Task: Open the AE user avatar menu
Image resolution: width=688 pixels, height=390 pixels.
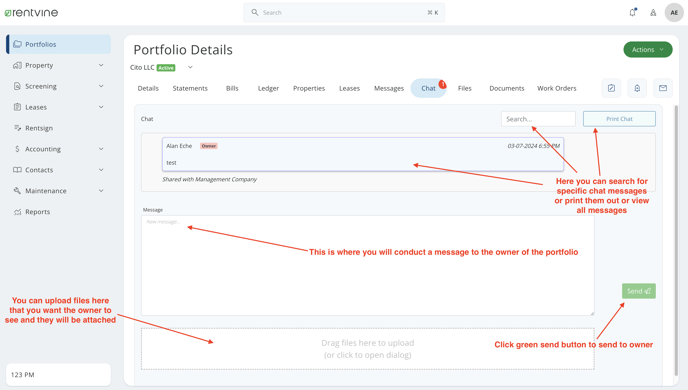Action: coord(674,13)
